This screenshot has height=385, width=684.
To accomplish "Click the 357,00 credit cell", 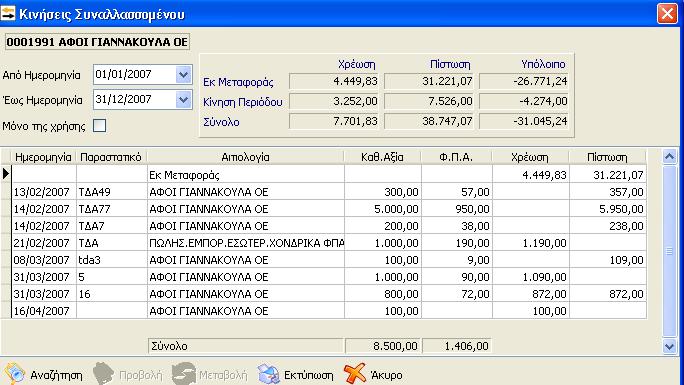I will coord(608,192).
